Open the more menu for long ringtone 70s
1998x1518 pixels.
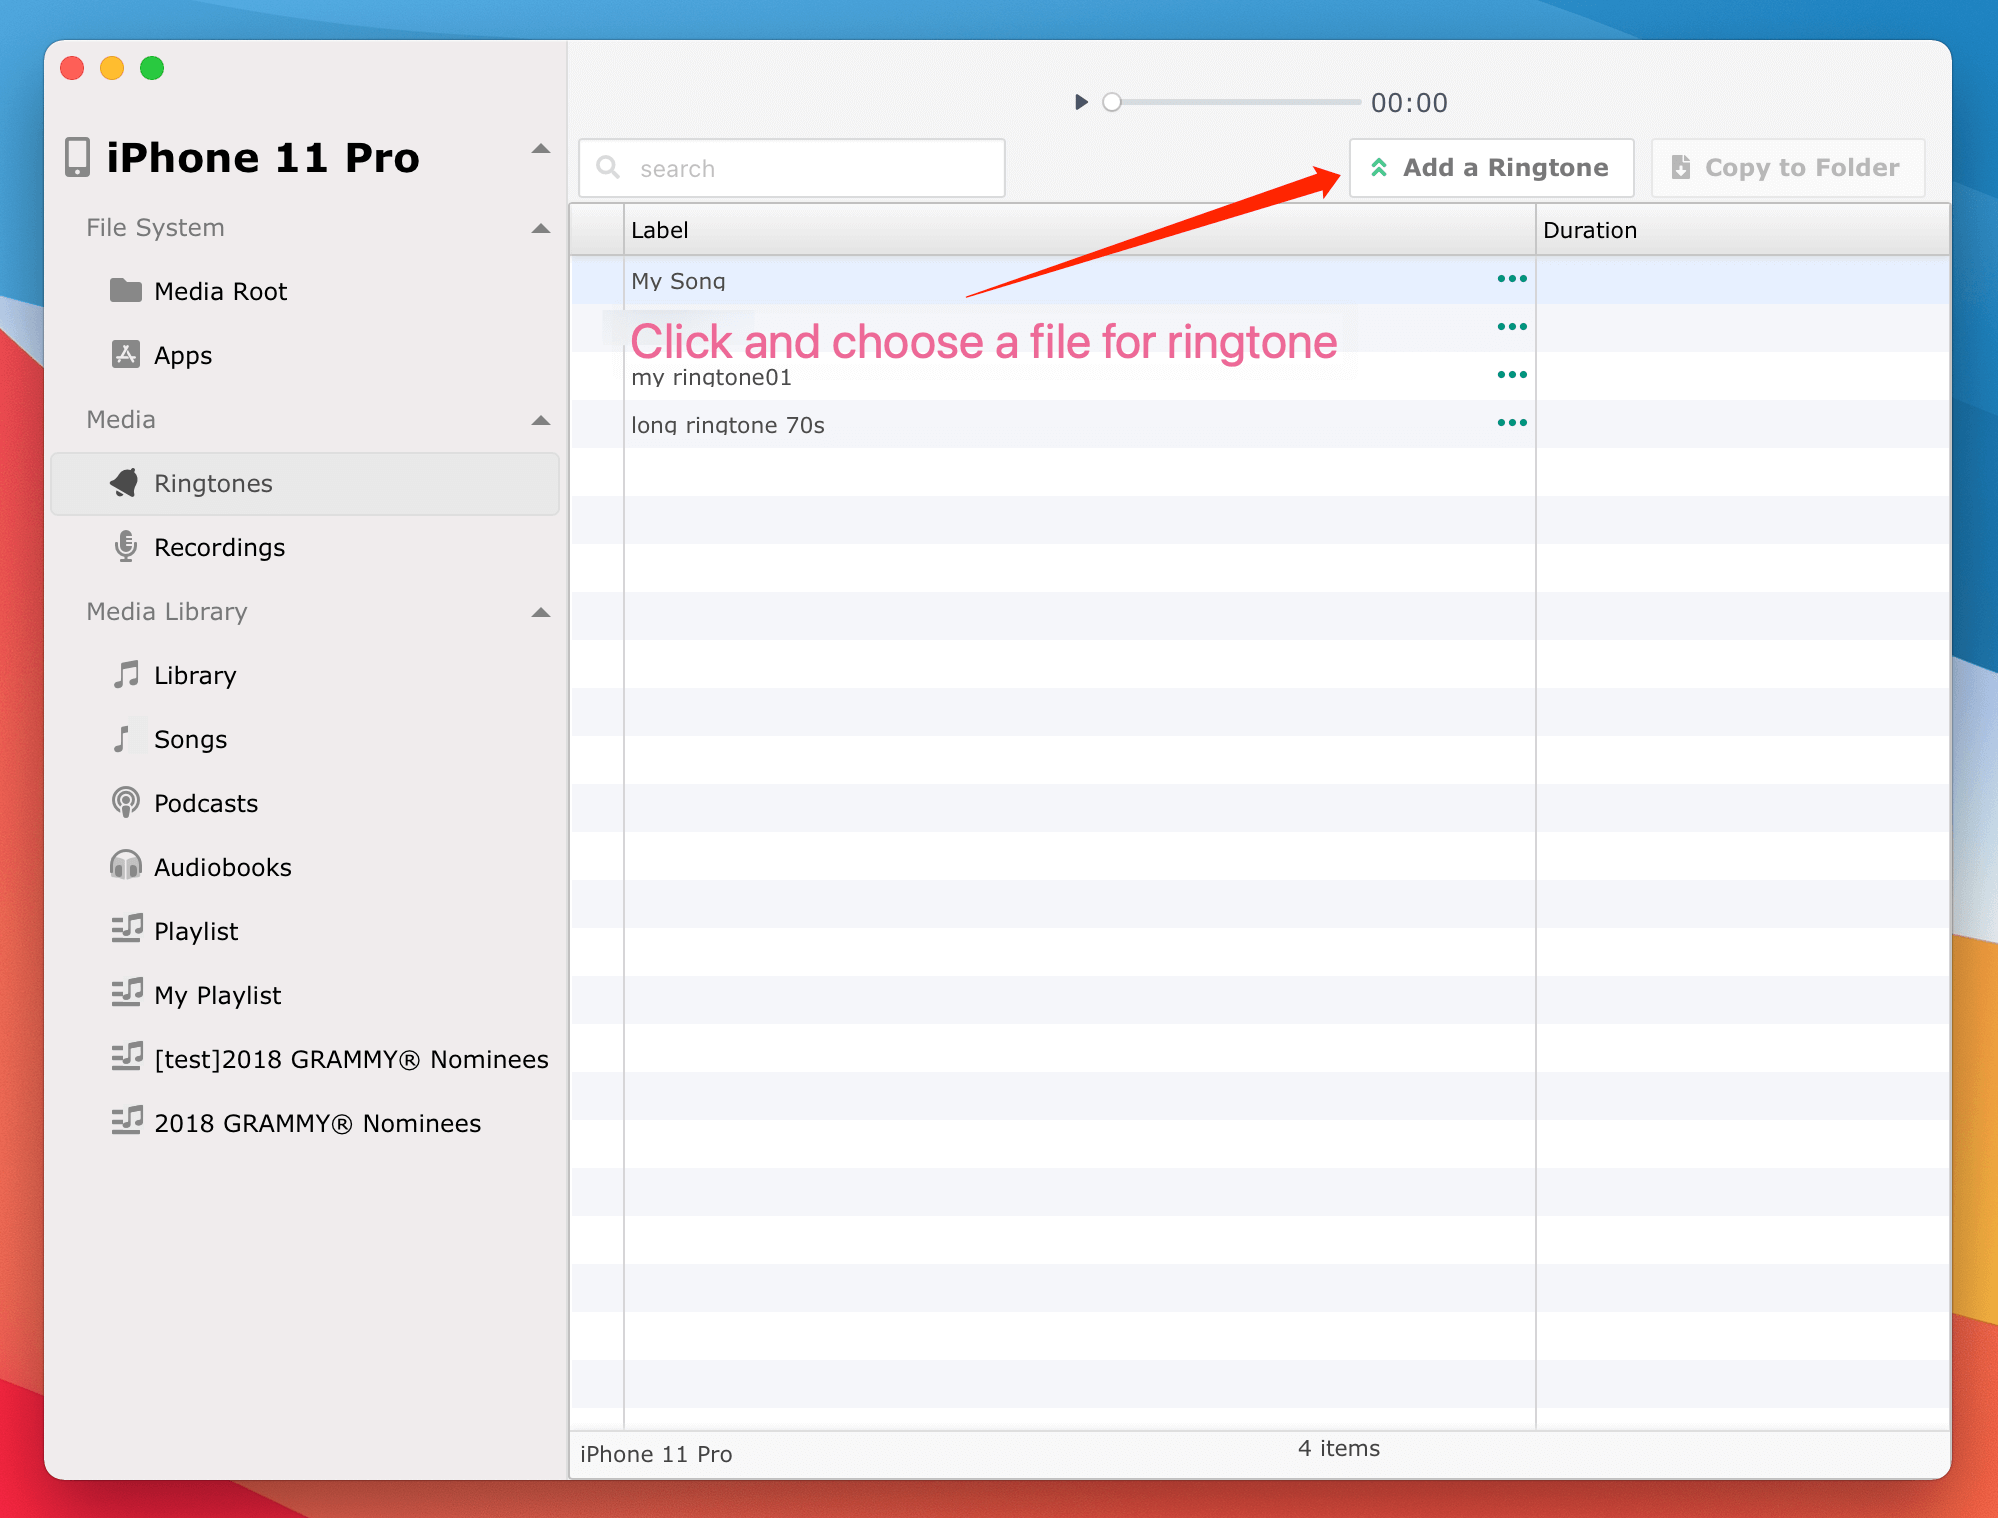pyautogui.click(x=1511, y=422)
